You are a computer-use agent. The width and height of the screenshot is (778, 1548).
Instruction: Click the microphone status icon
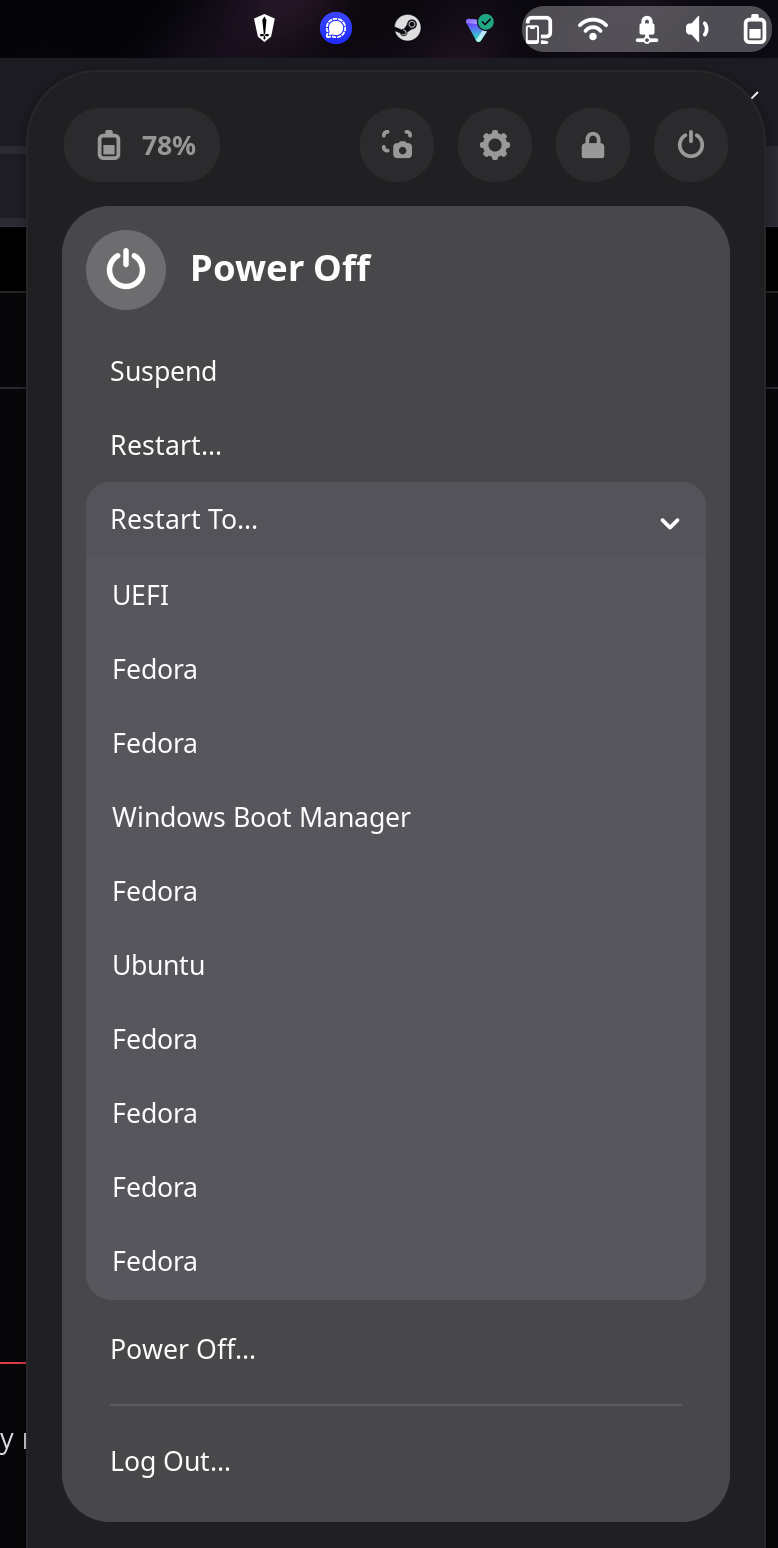pos(646,28)
